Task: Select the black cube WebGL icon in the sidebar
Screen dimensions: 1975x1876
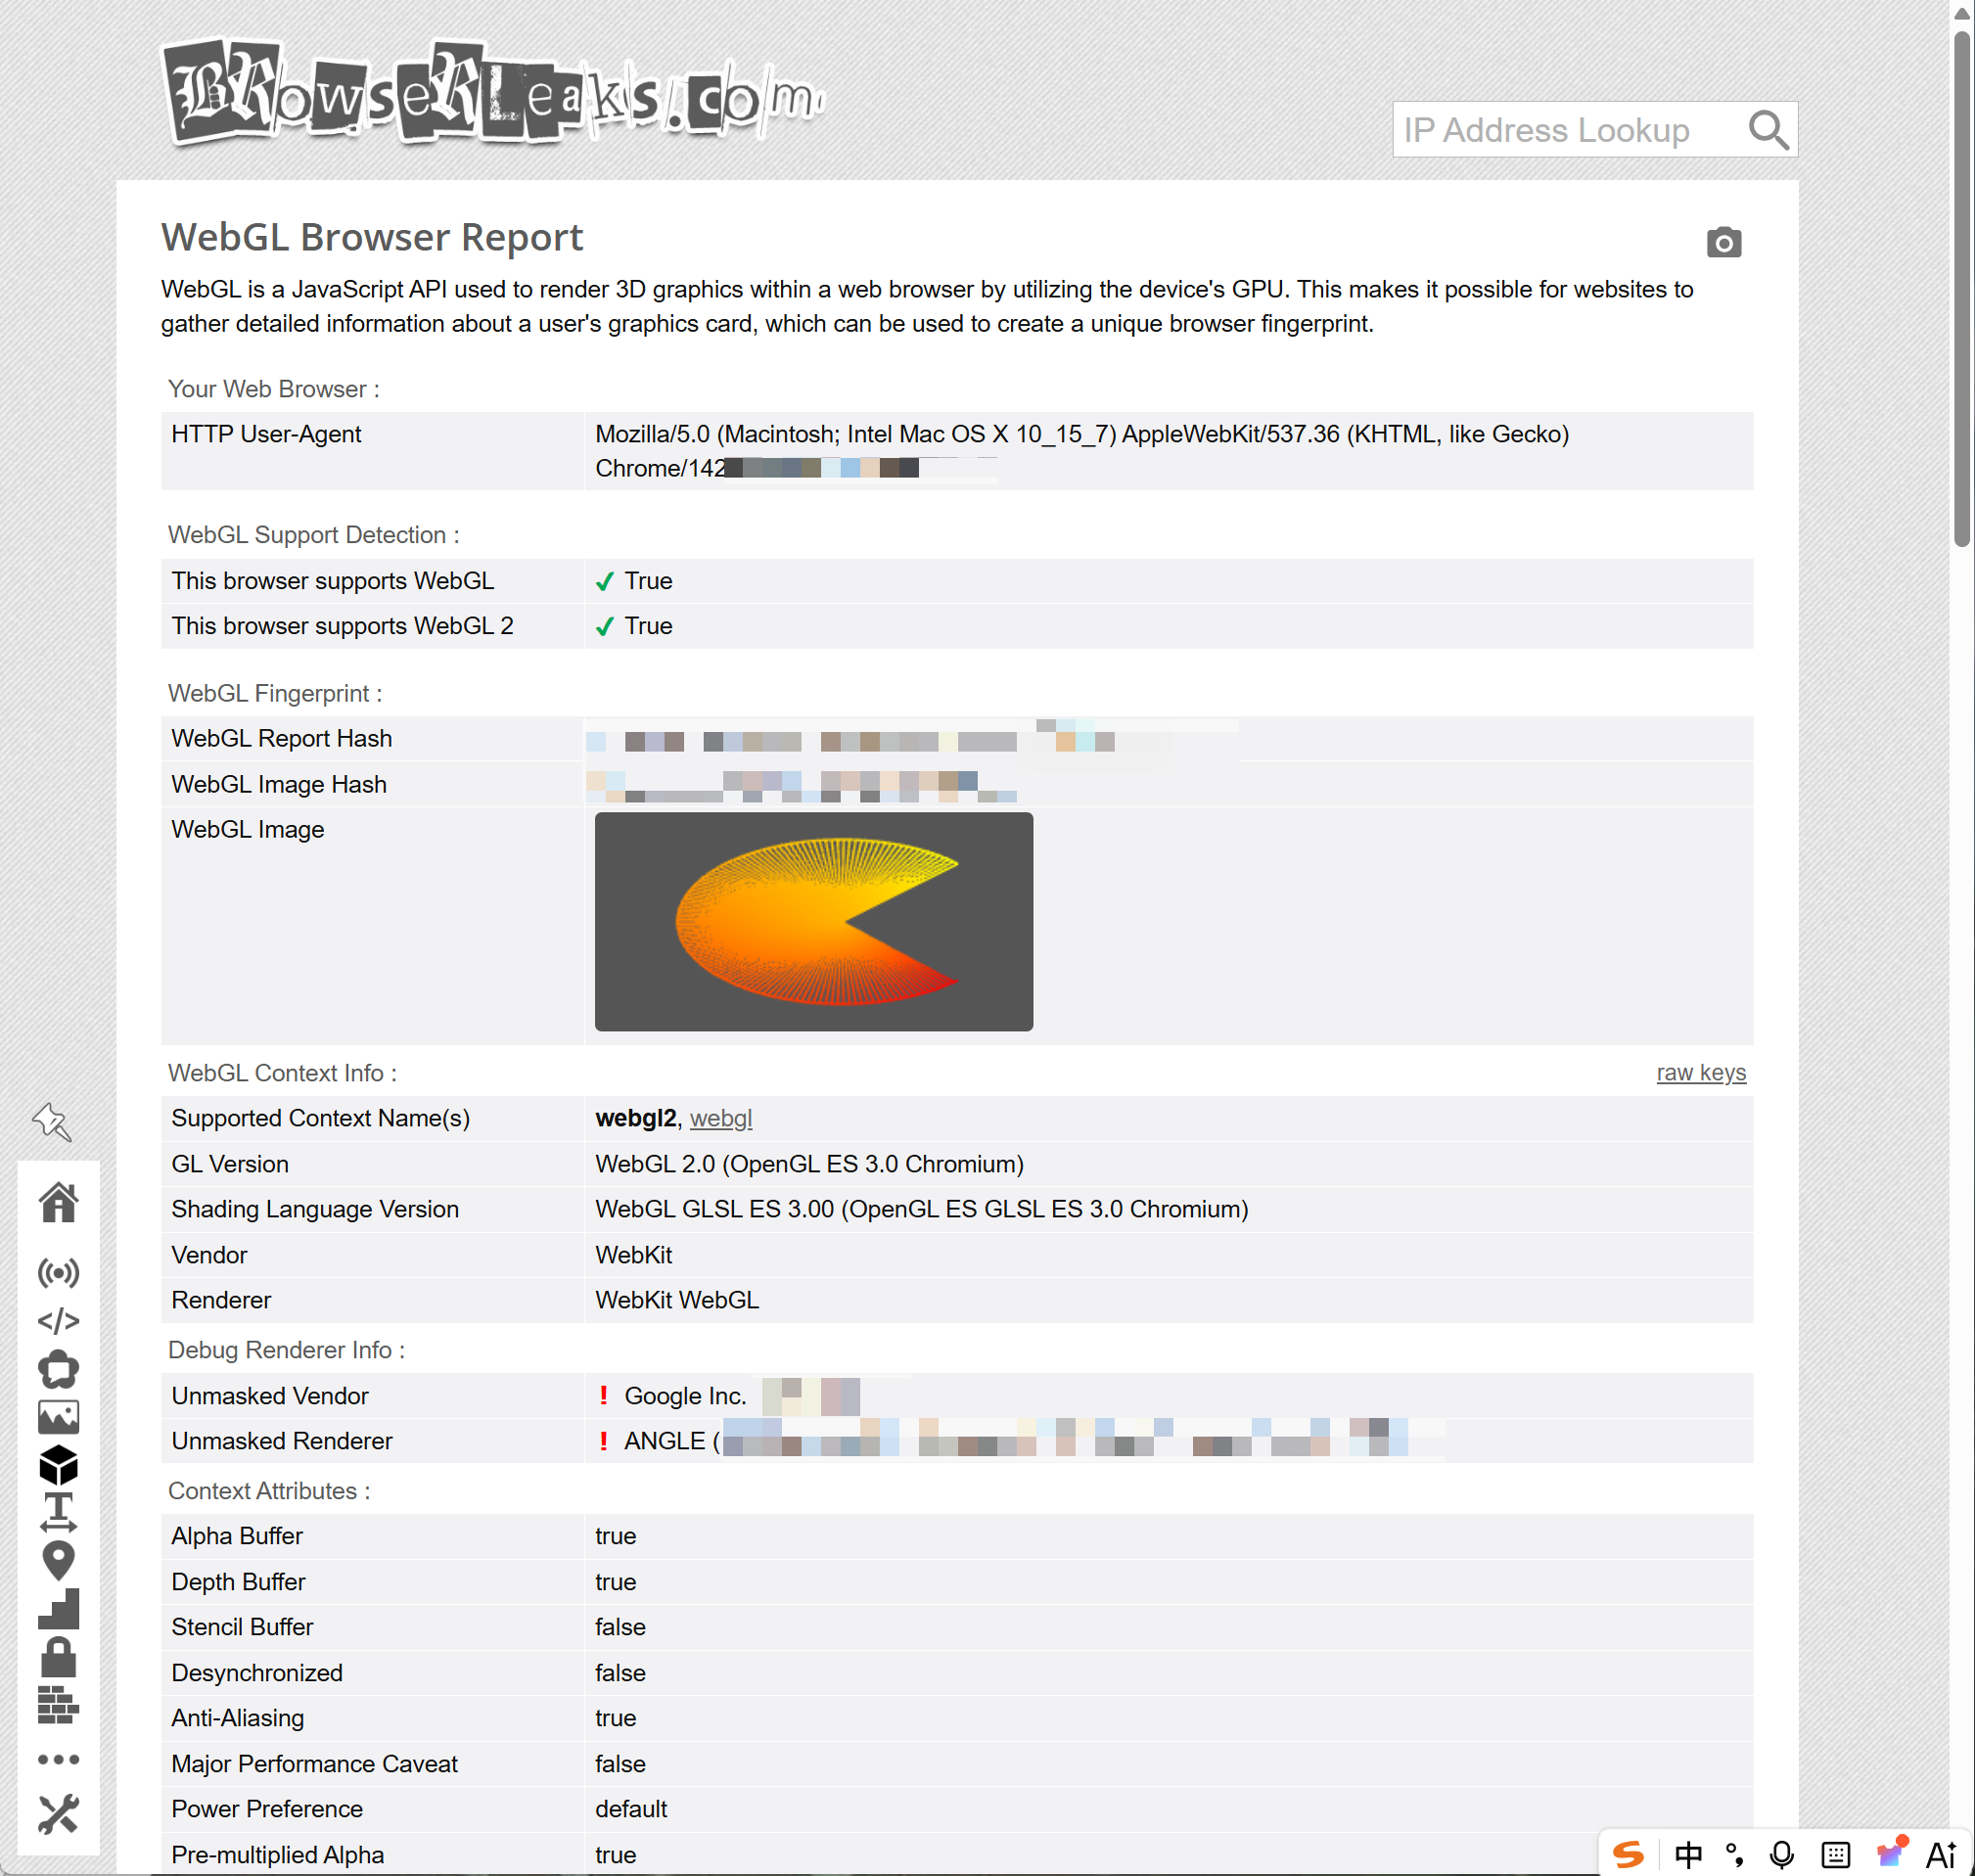Action: (x=58, y=1465)
